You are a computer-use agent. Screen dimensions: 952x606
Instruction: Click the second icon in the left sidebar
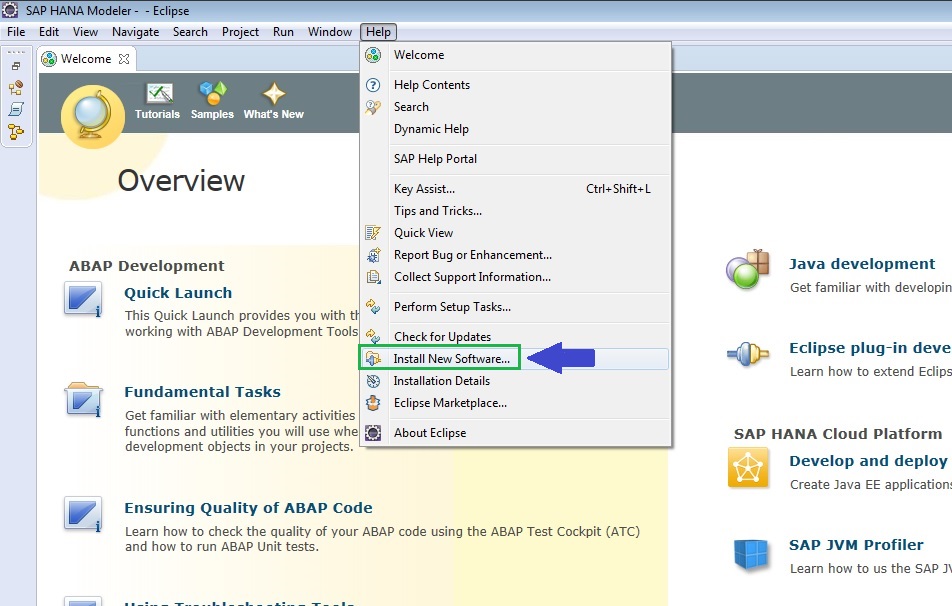click(16, 87)
